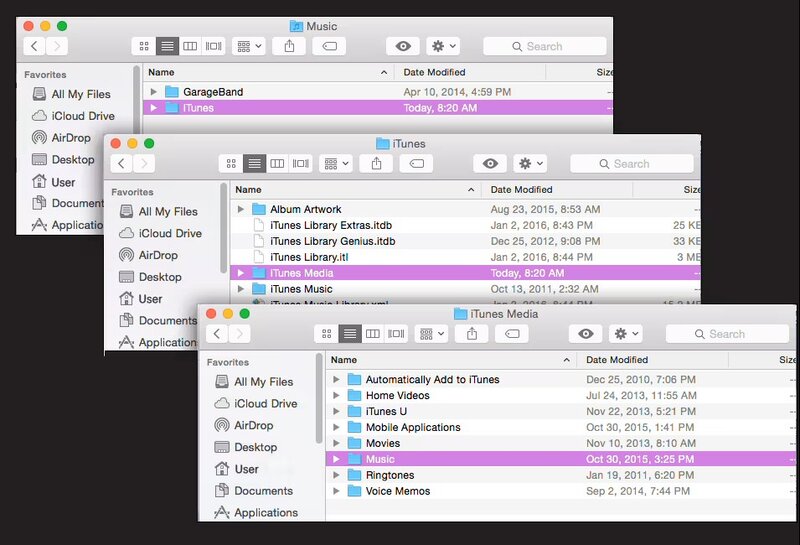Select iTunes Library.itl file

(x=465, y=257)
